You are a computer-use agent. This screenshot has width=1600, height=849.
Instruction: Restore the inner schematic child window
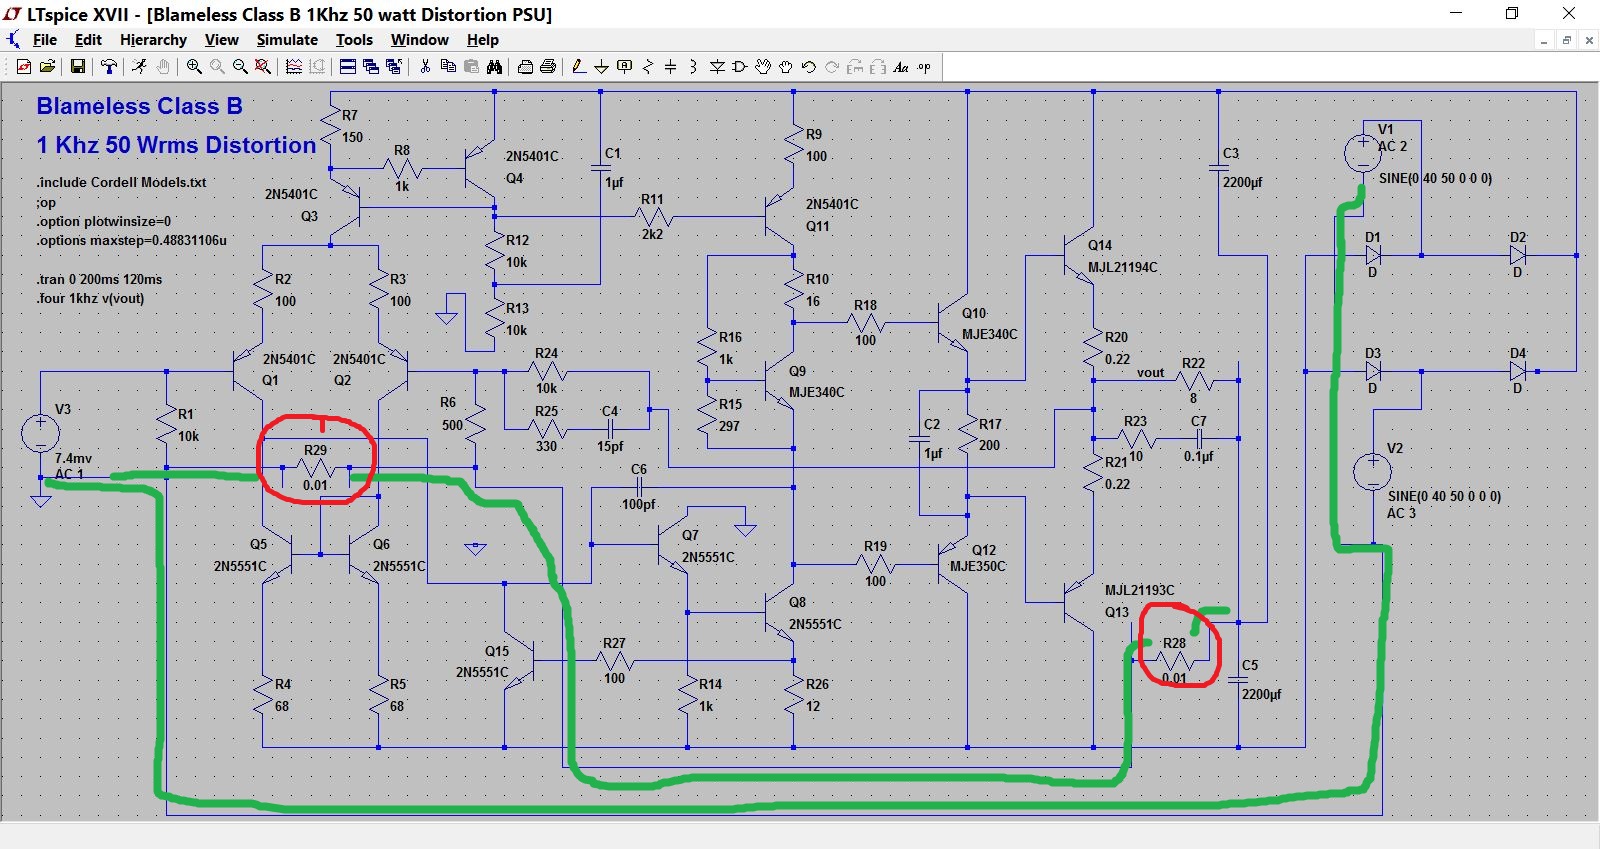[1567, 40]
